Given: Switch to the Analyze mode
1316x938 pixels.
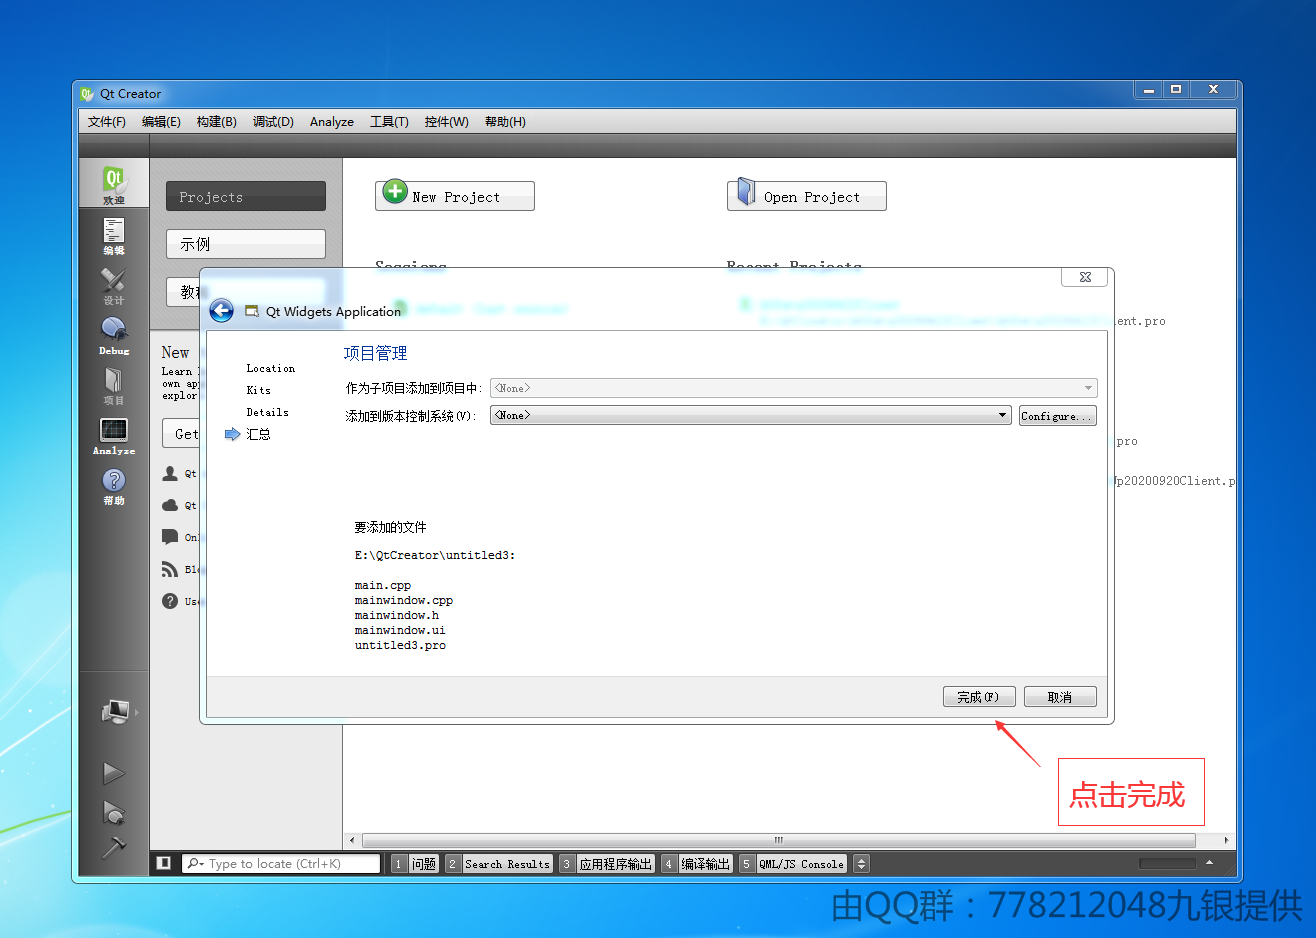Looking at the screenshot, I should click(114, 436).
